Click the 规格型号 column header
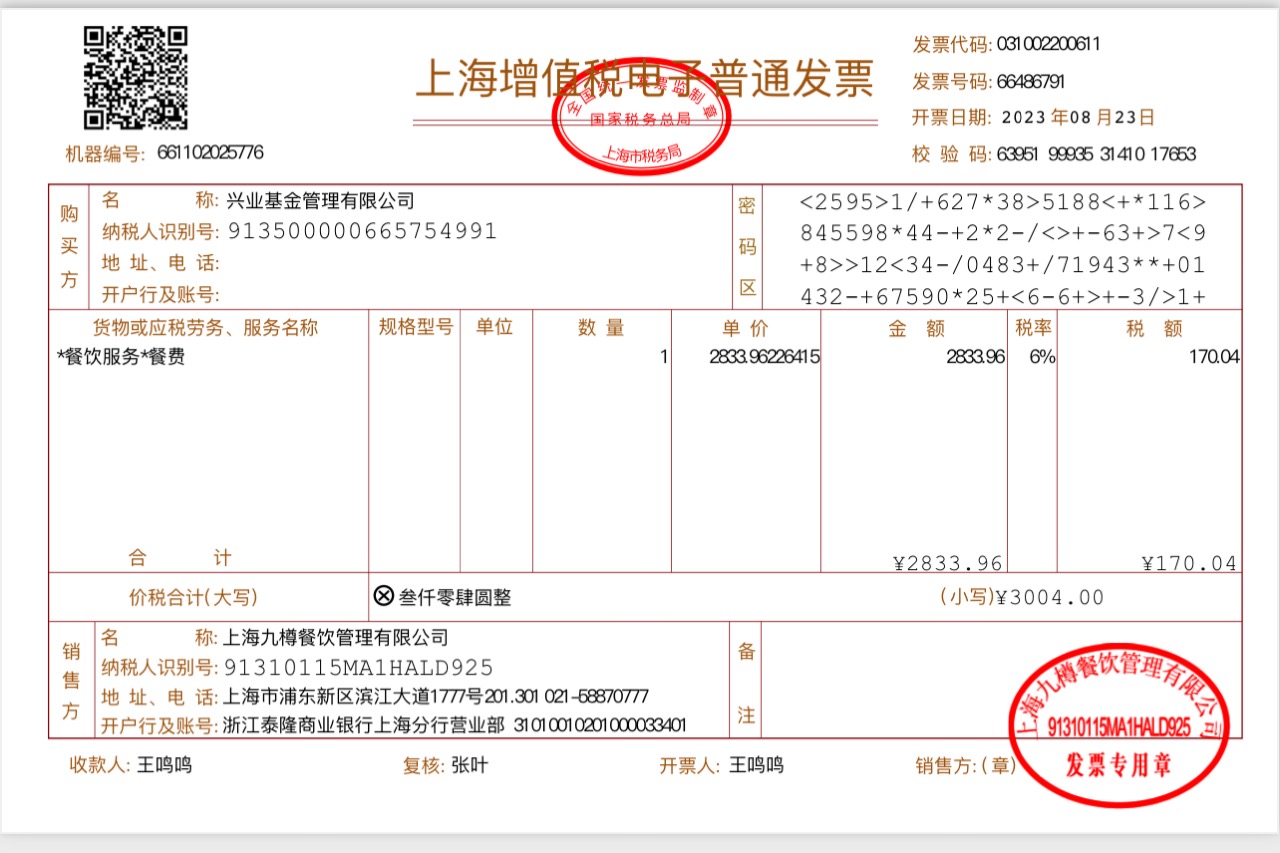This screenshot has width=1280, height=853. pos(415,327)
